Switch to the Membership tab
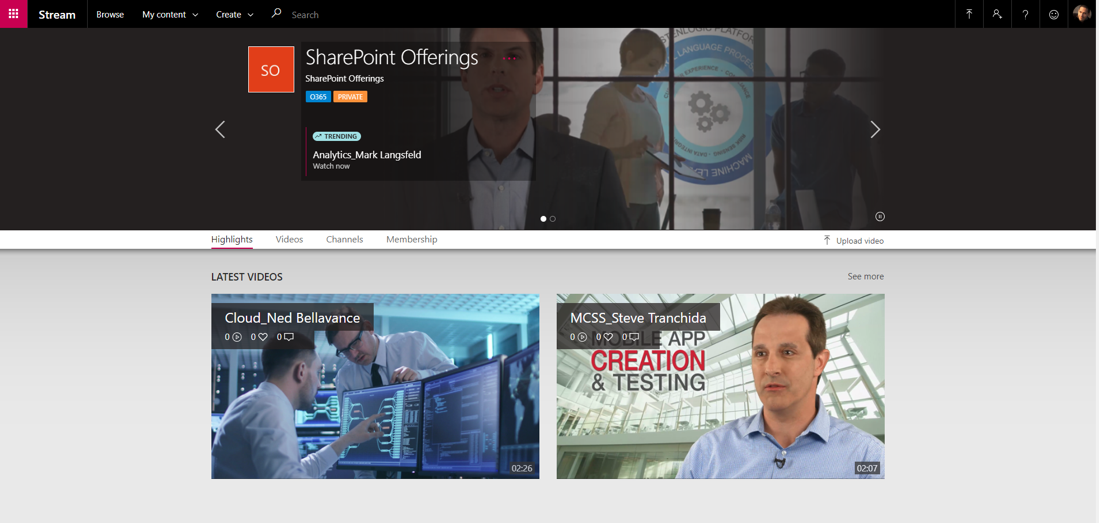Screen dimensions: 1099x523 point(411,240)
